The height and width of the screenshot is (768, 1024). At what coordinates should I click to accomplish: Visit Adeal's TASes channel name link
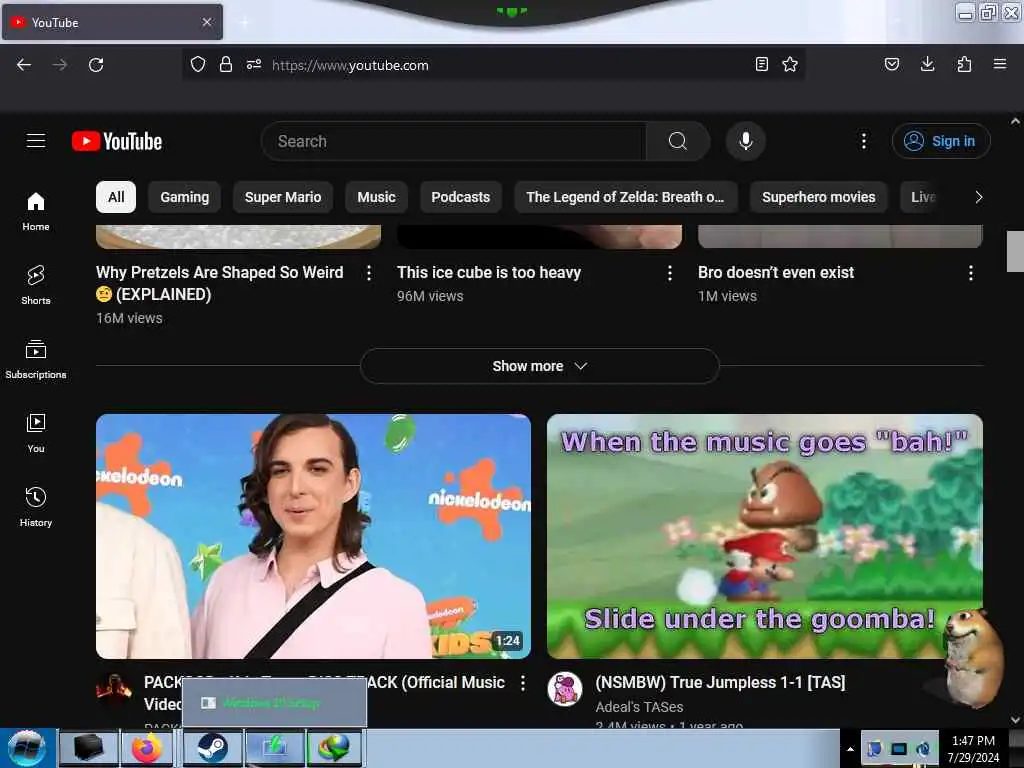[639, 707]
